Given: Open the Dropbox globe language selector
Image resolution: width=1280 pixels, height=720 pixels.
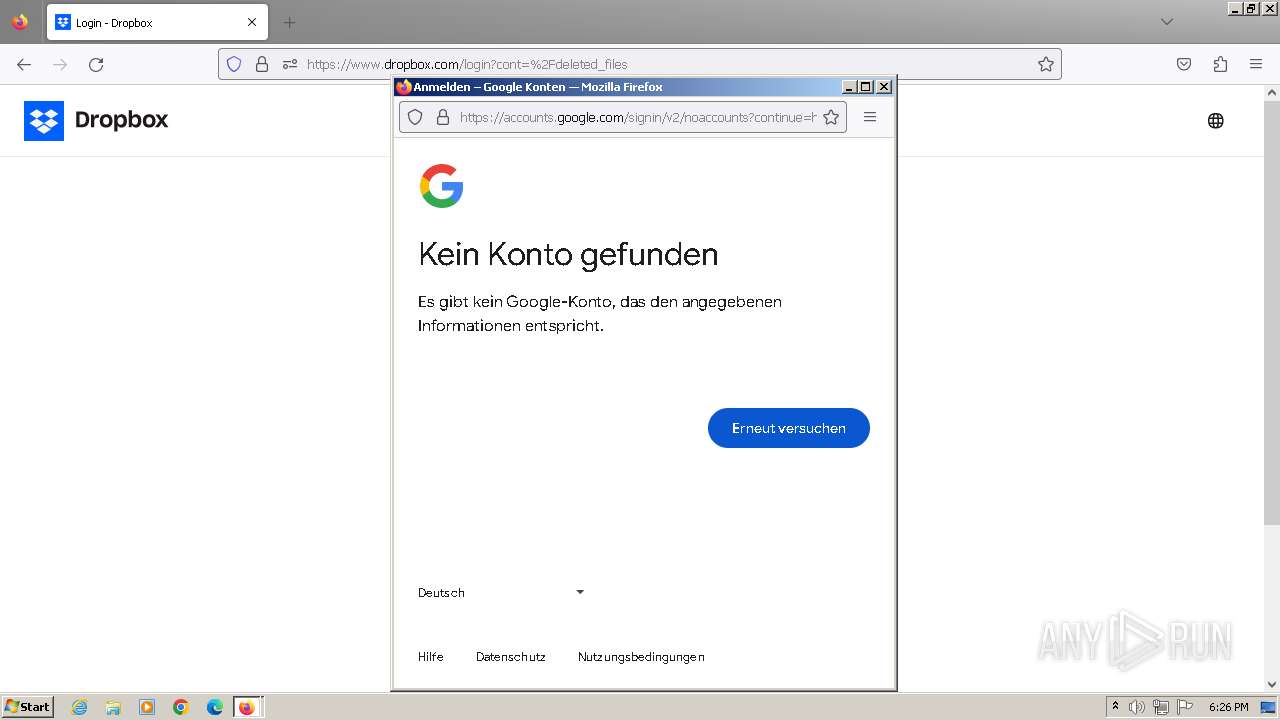Looking at the screenshot, I should (x=1216, y=121).
